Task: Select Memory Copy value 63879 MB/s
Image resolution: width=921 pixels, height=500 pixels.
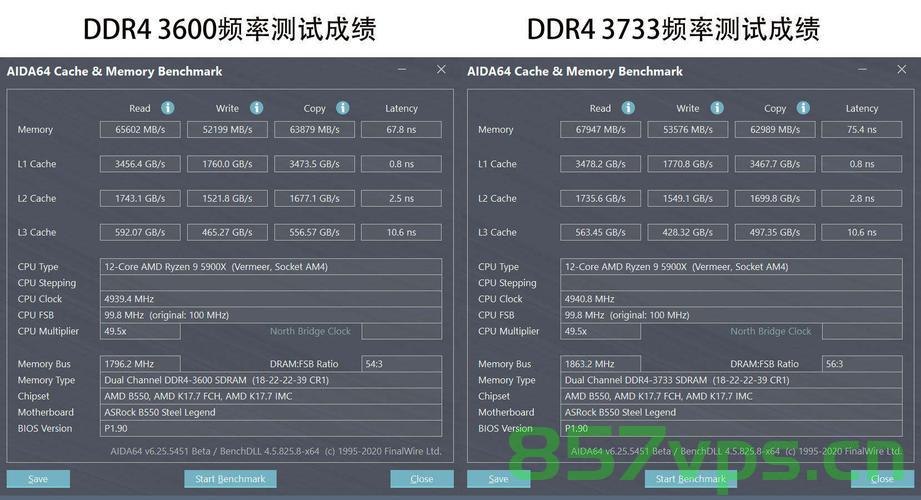Action: pos(314,129)
